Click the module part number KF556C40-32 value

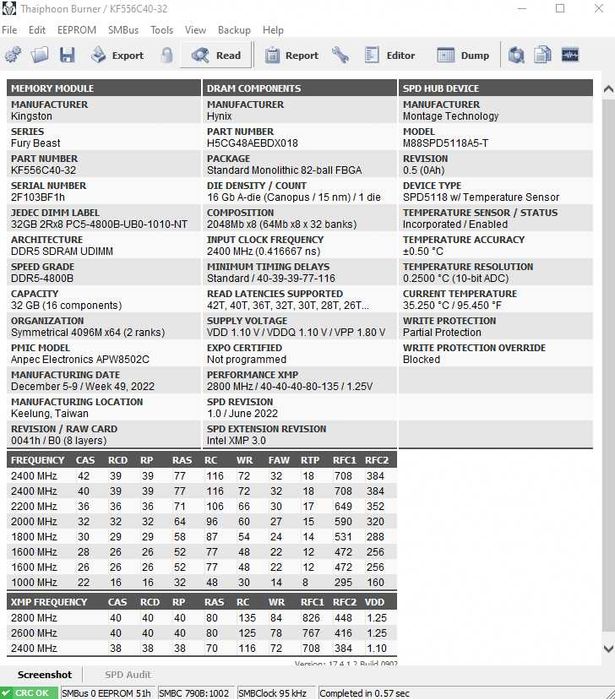(x=44, y=170)
